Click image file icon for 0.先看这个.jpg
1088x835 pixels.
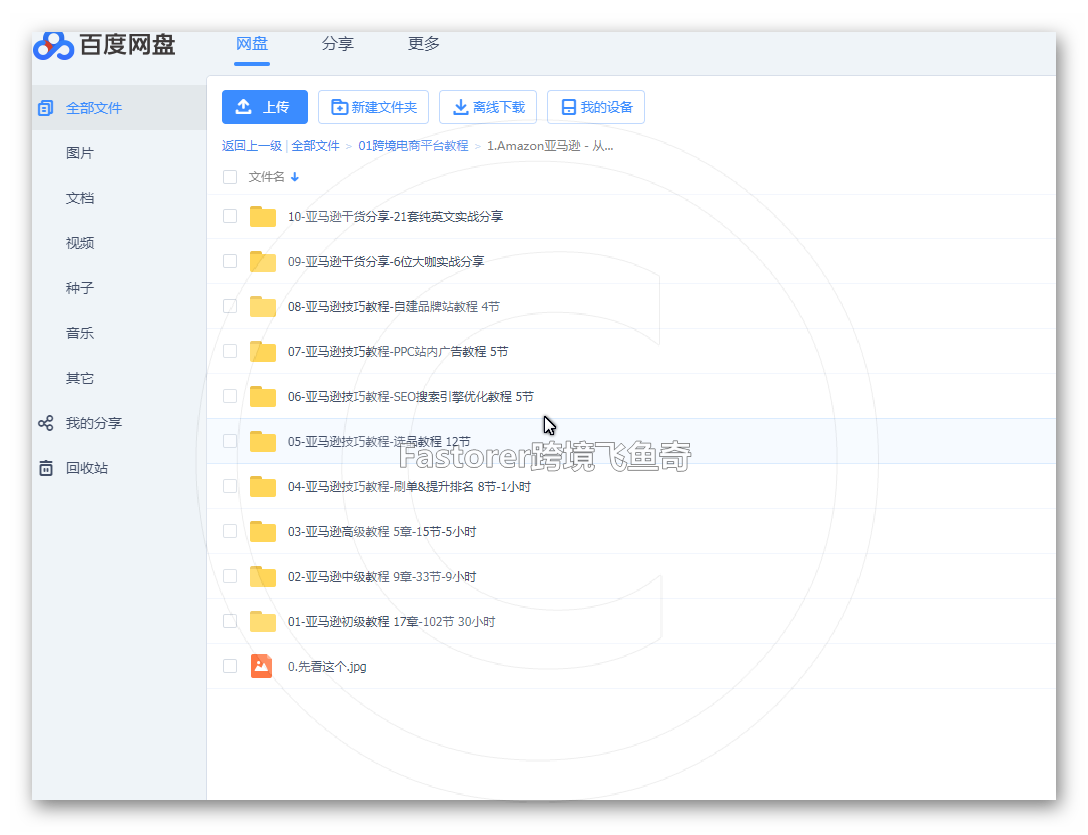pyautogui.click(x=262, y=666)
